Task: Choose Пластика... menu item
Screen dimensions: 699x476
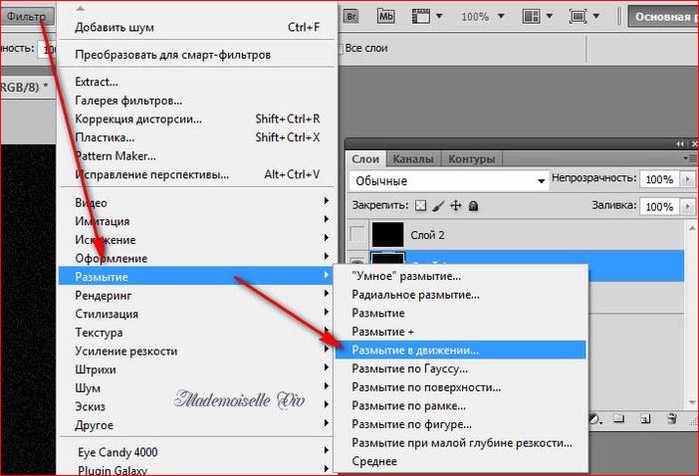Action: (x=197, y=137)
